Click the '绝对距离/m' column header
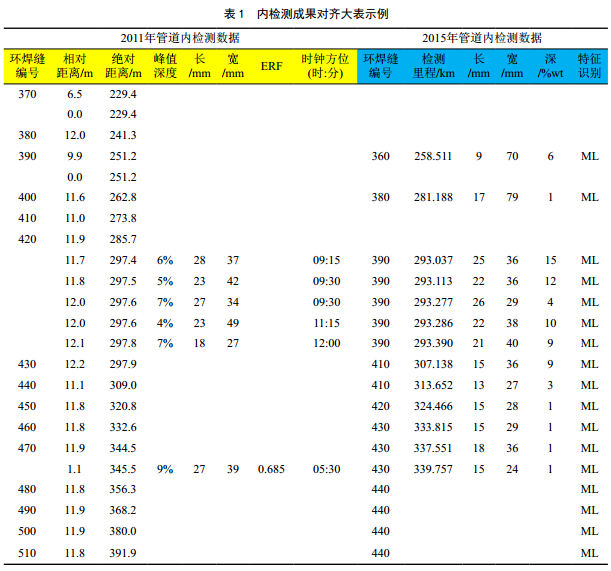611x571 pixels. 123,66
